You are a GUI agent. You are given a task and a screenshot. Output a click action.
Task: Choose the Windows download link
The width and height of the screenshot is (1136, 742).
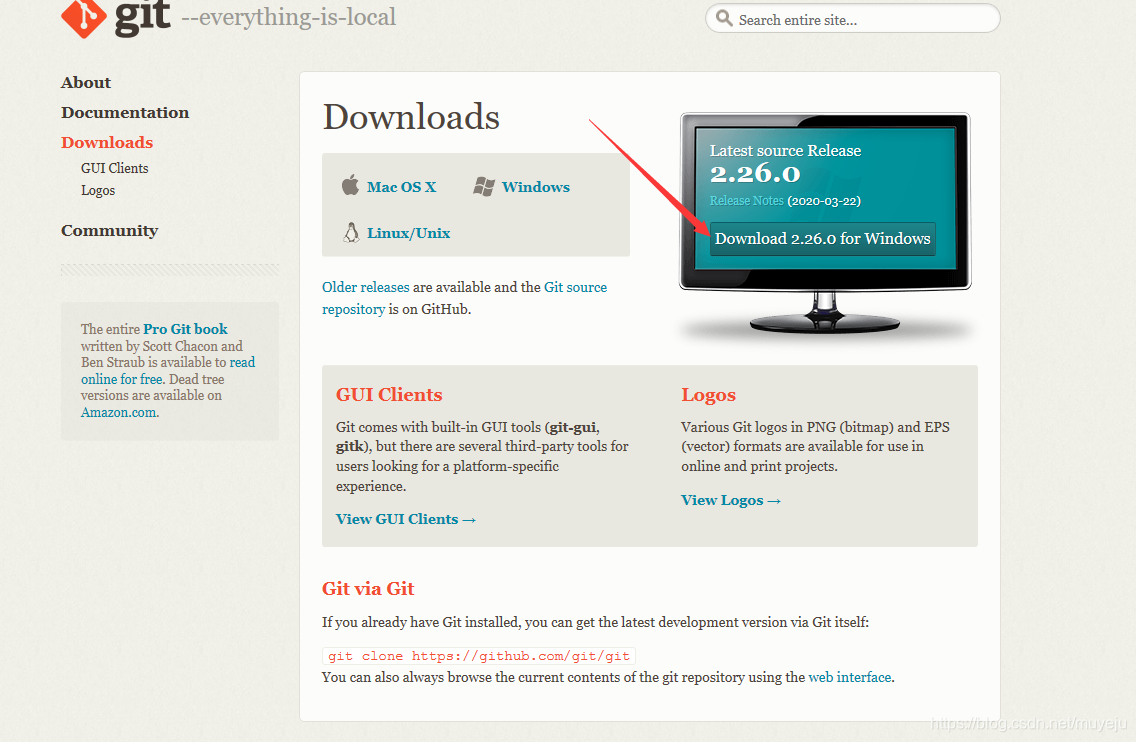[x=535, y=187]
